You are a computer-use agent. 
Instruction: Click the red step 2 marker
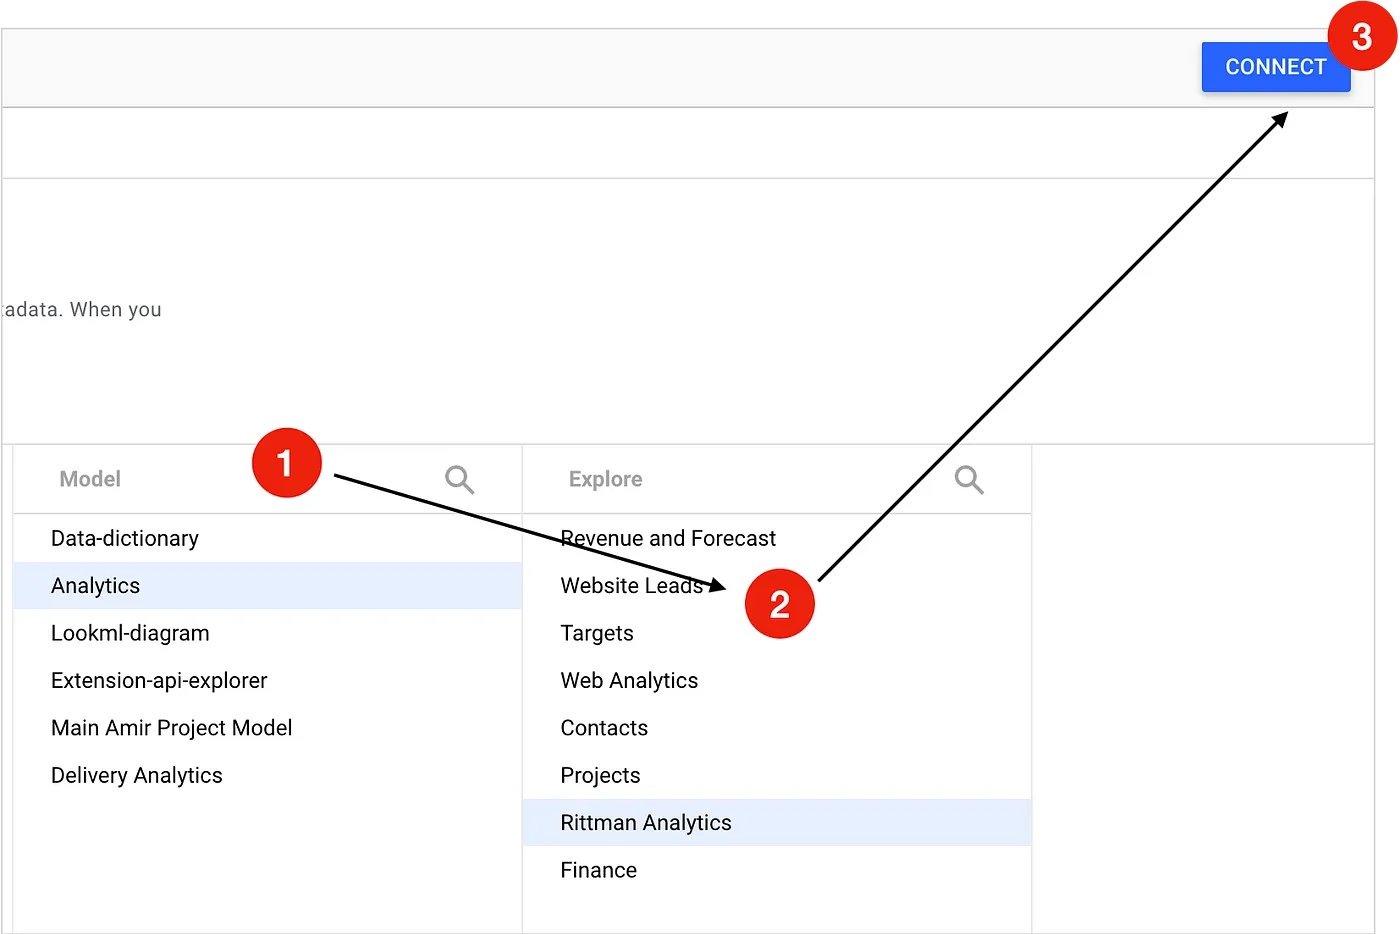click(780, 604)
